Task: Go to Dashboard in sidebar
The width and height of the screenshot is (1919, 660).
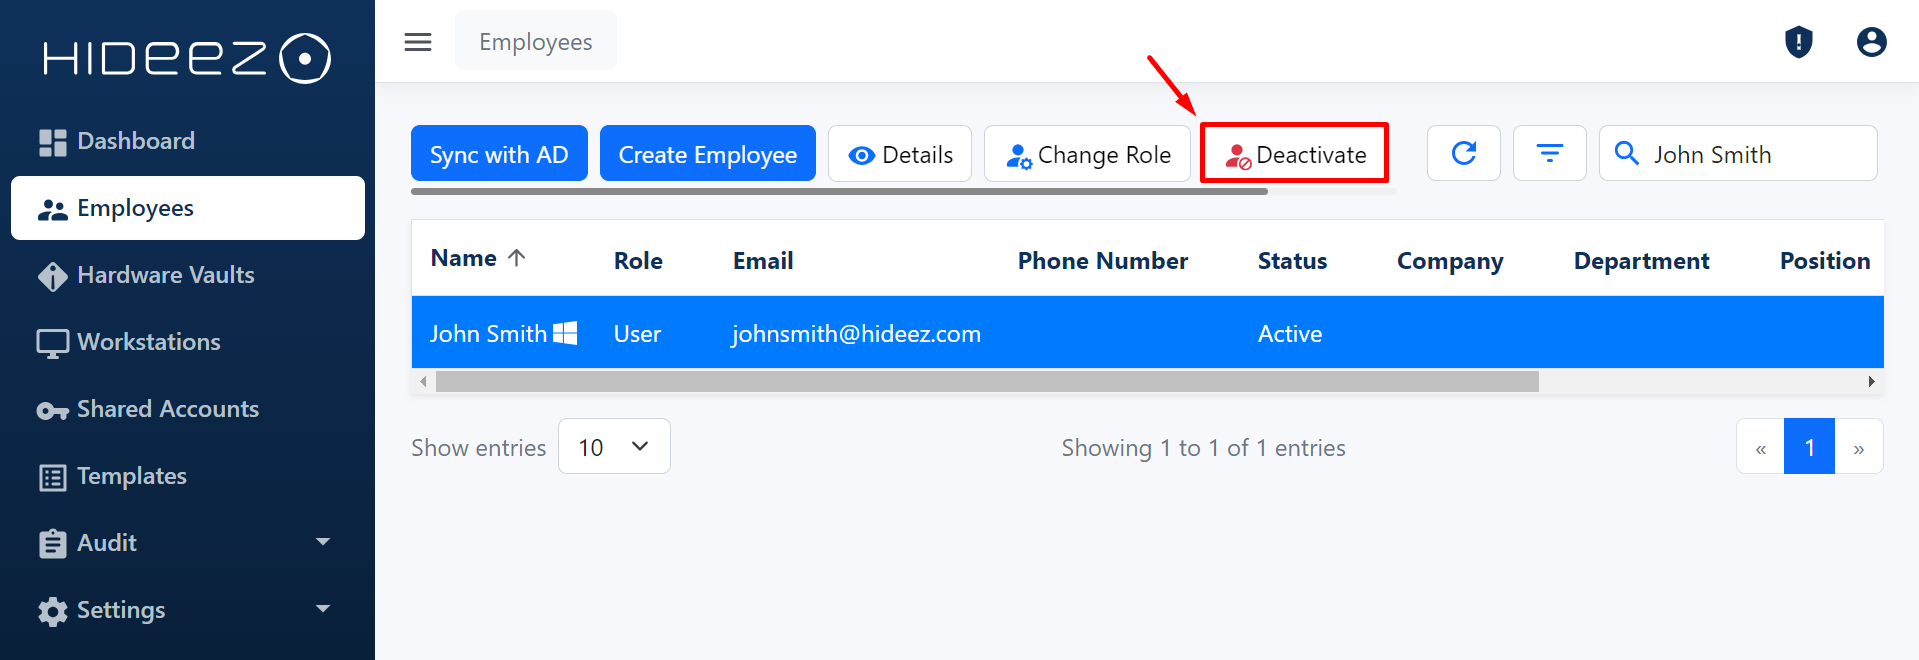Action: click(x=136, y=141)
